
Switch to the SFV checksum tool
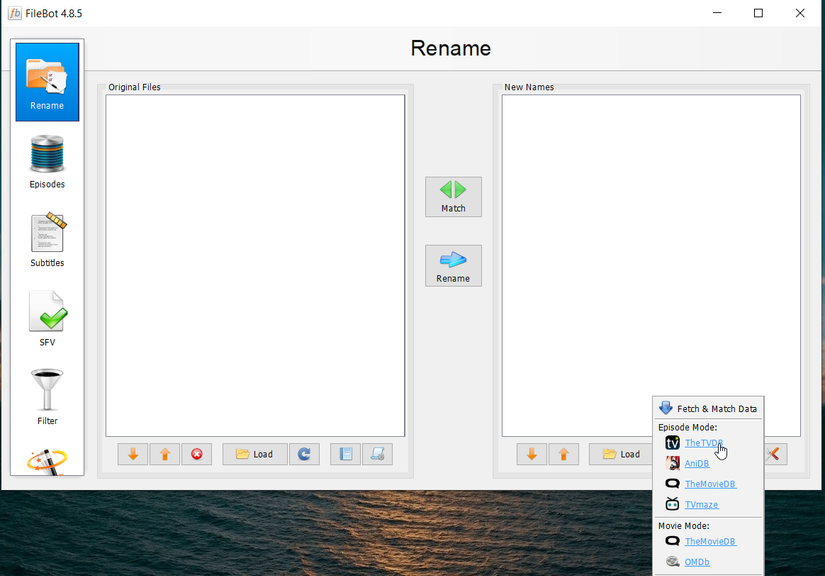[x=46, y=318]
